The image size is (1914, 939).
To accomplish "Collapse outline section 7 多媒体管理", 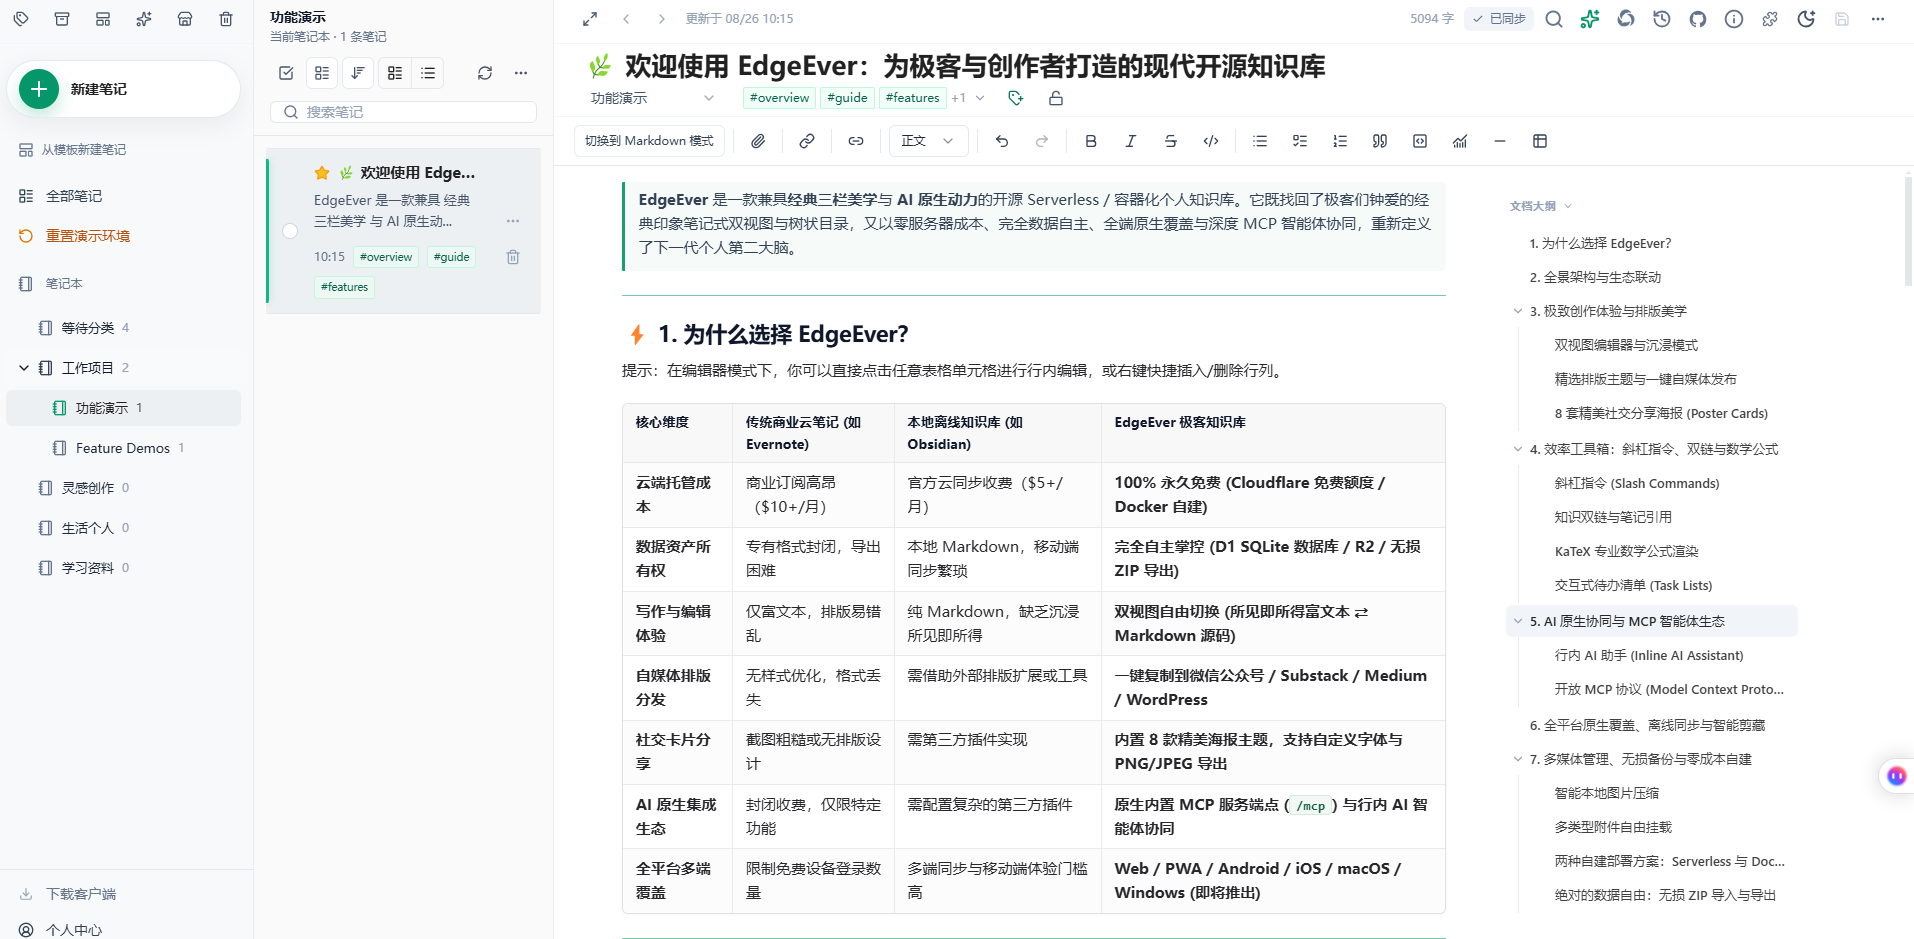I will coord(1518,759).
